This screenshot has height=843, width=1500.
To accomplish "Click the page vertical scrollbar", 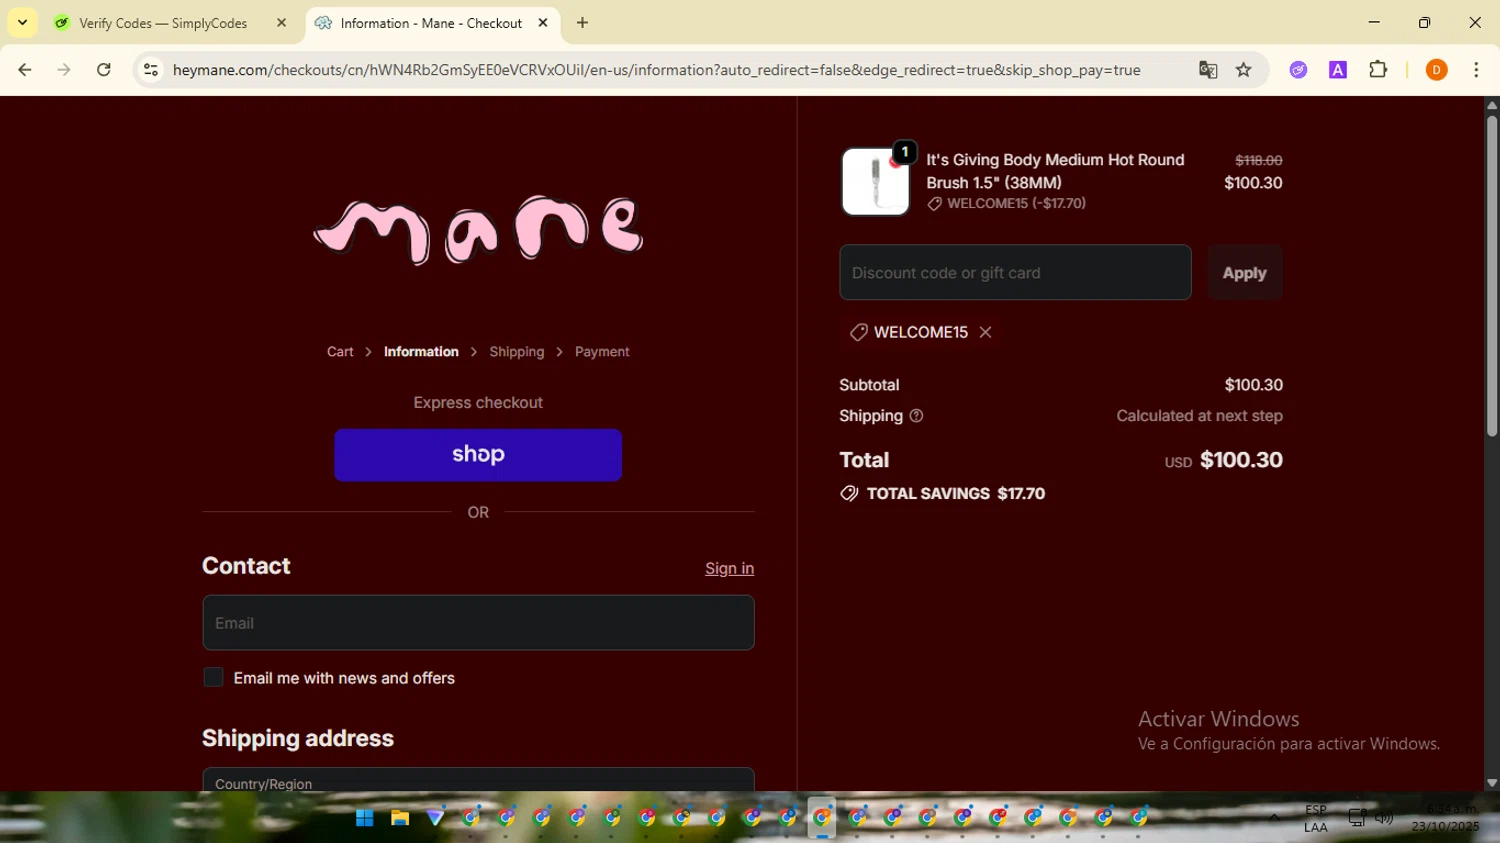I will [x=1492, y=275].
